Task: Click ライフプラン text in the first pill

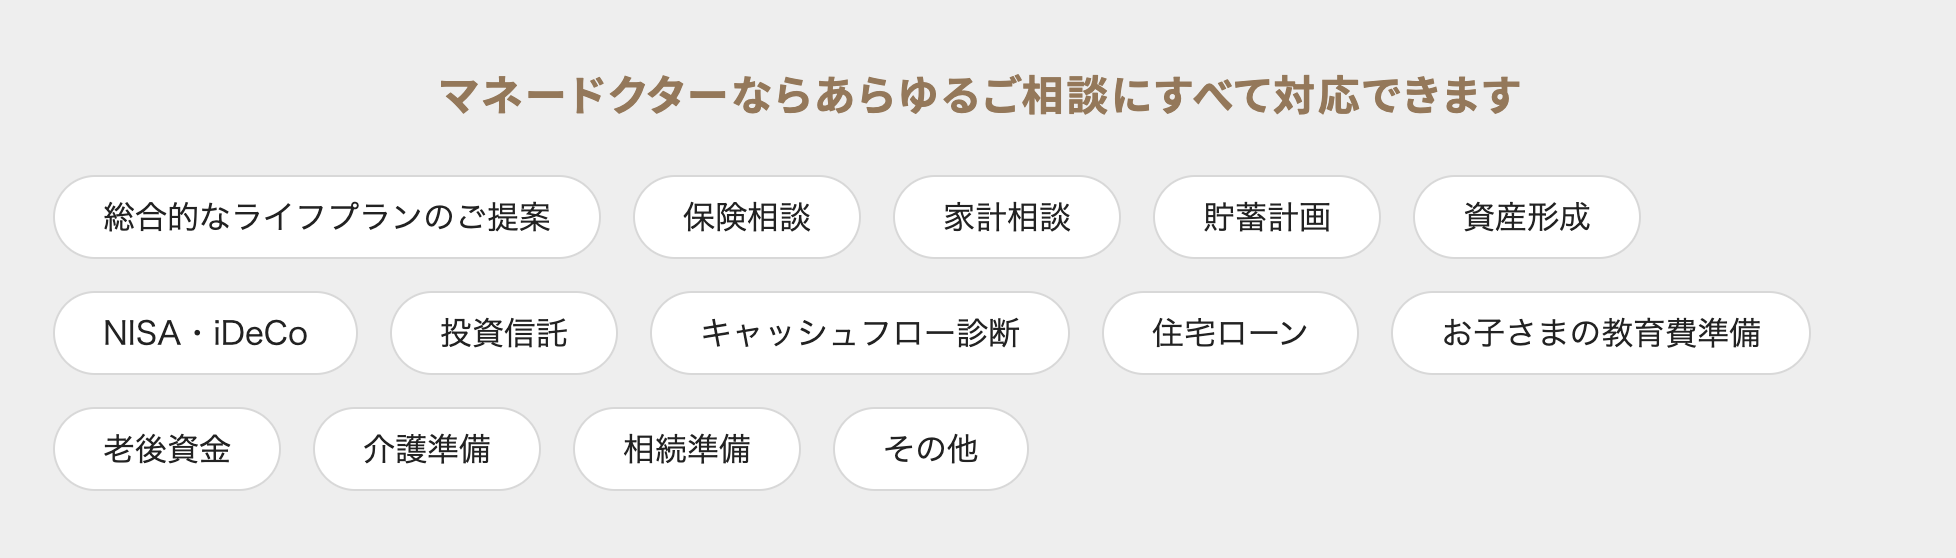Action: 328,217
